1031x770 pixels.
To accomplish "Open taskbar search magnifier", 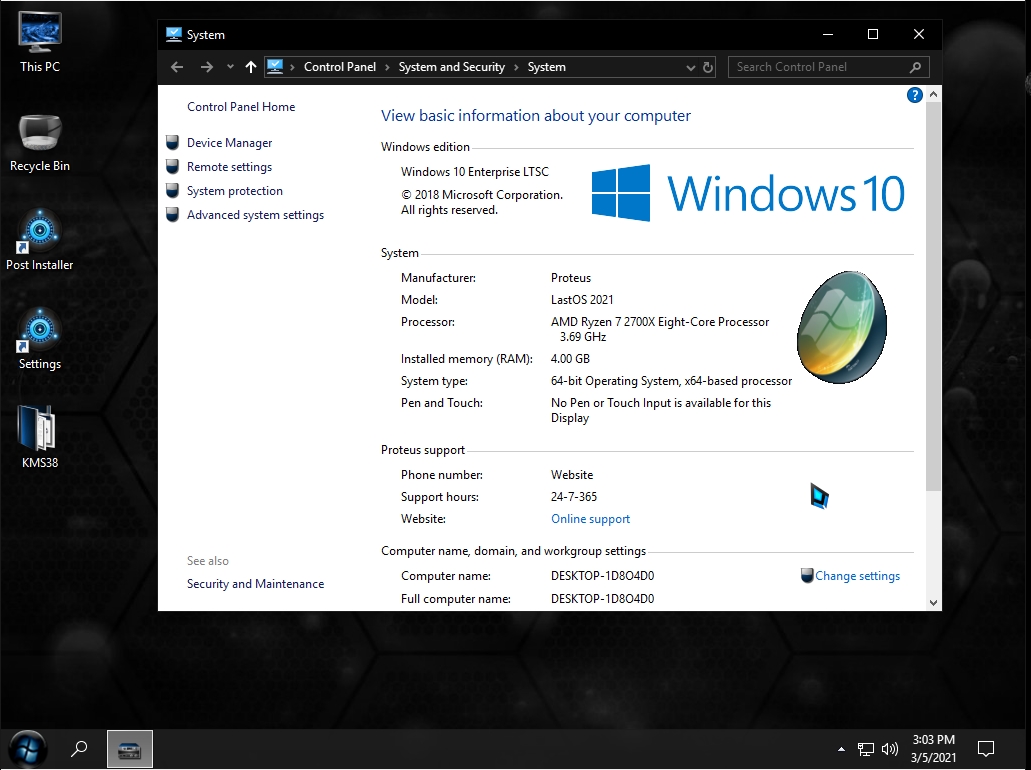I will [x=79, y=749].
